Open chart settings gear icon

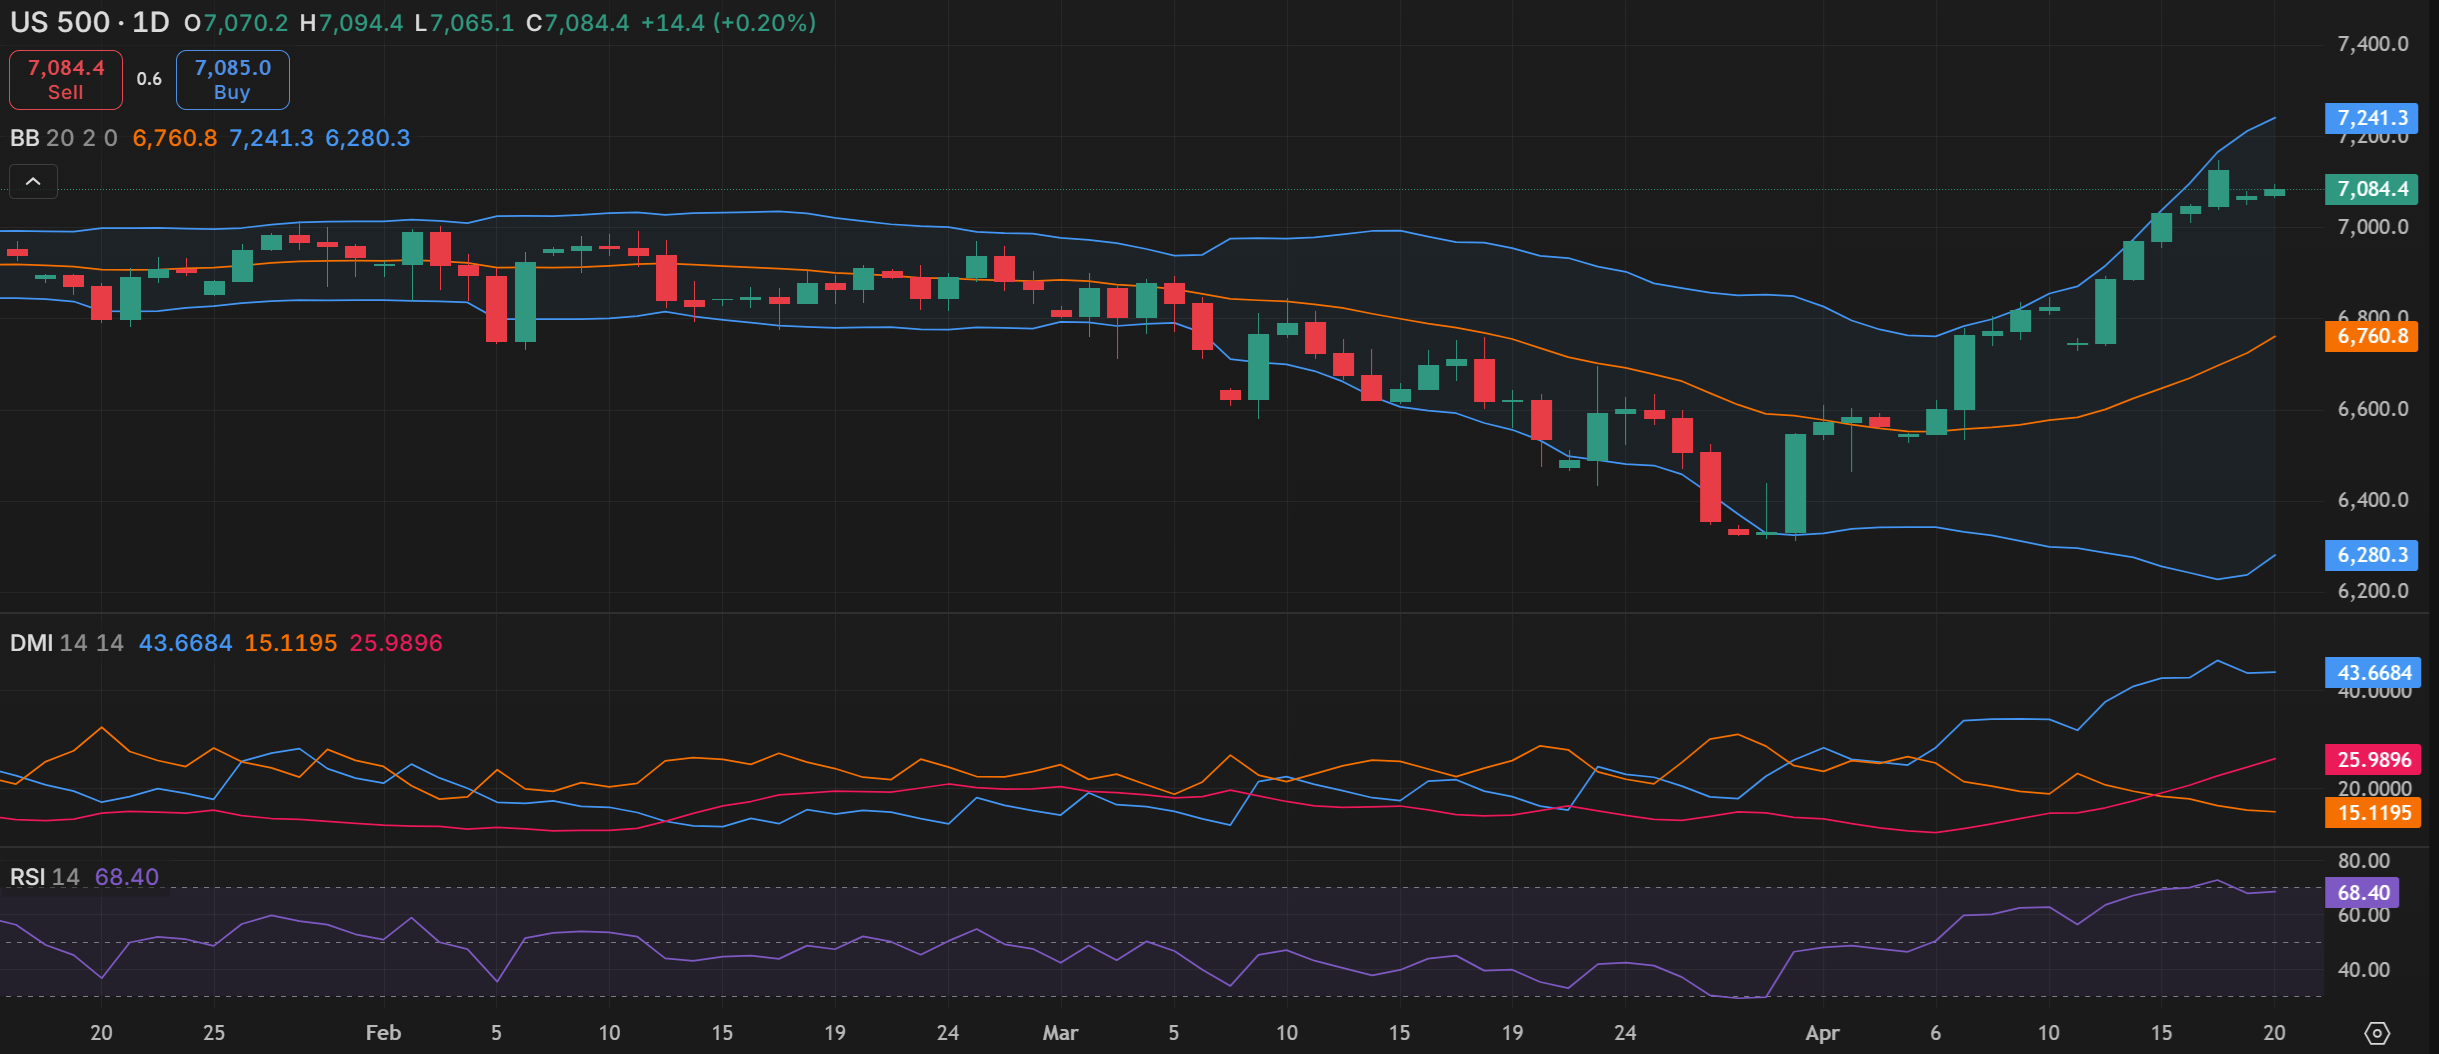pyautogui.click(x=2377, y=1033)
